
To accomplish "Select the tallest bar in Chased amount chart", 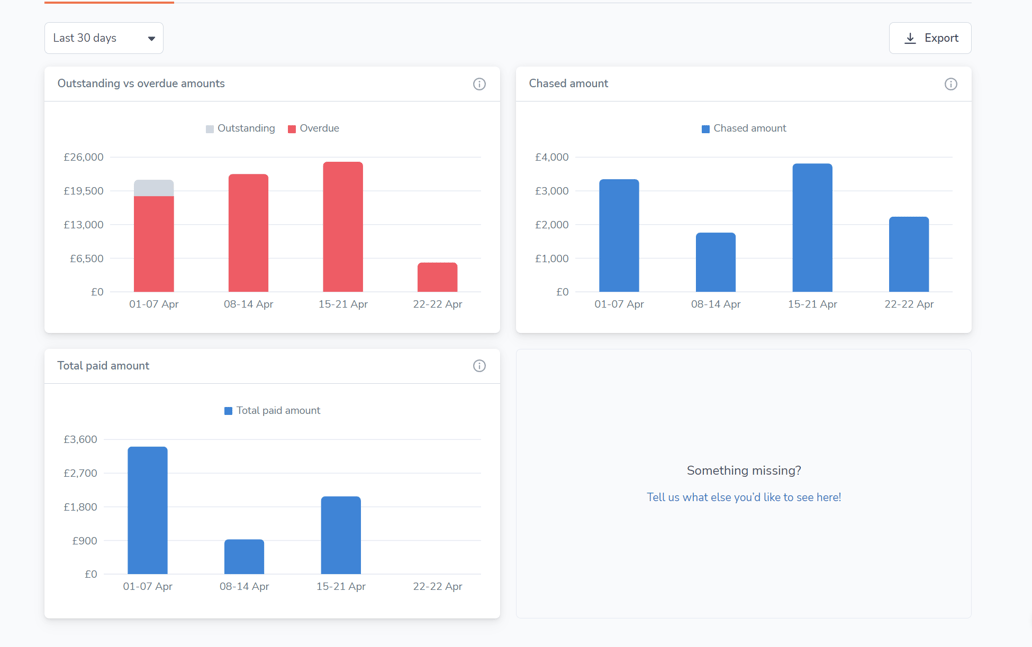I will pyautogui.click(x=810, y=225).
